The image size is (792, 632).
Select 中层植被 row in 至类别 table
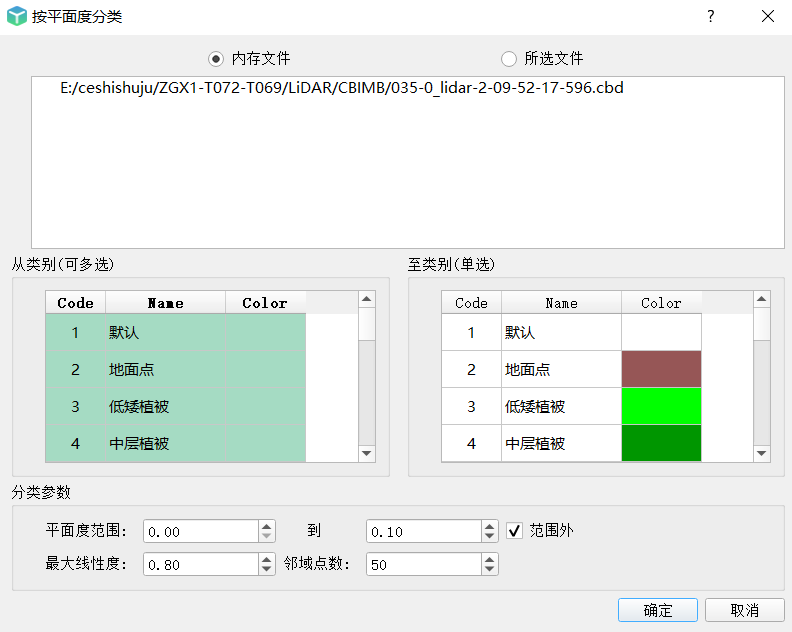[x=572, y=443]
